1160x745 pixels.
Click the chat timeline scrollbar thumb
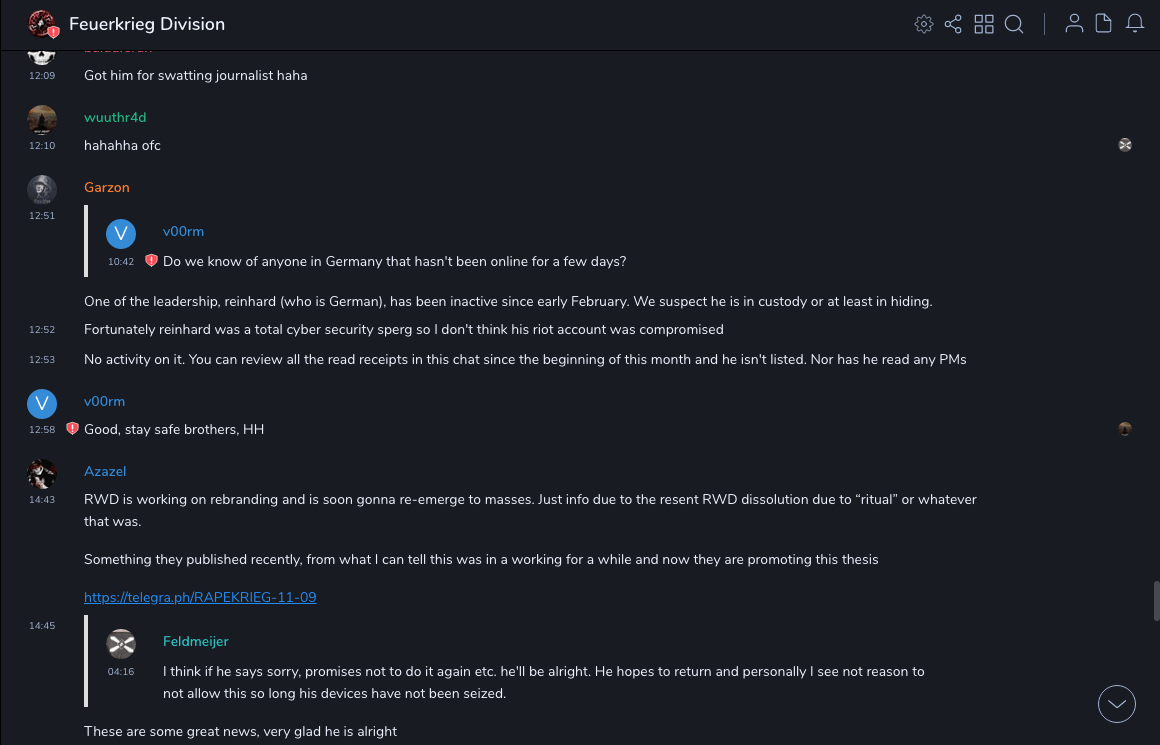click(1157, 601)
